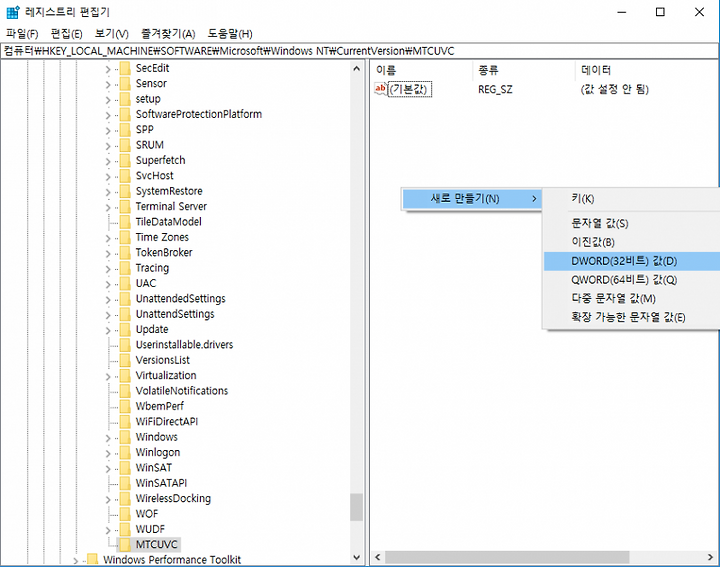Viewport: 720px width, 567px height.
Task: Click the Registry Editor app icon in title bar
Action: [x=13, y=12]
